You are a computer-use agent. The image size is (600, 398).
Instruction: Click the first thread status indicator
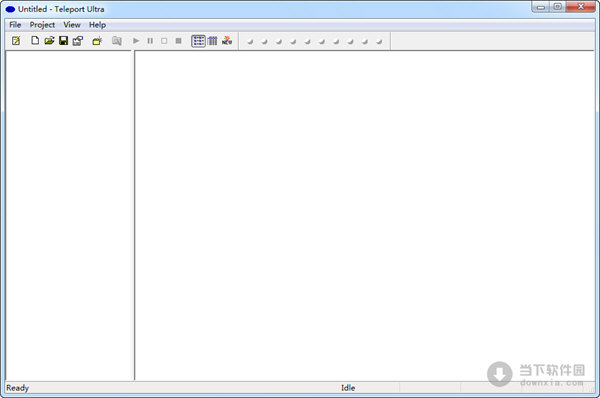coord(250,41)
